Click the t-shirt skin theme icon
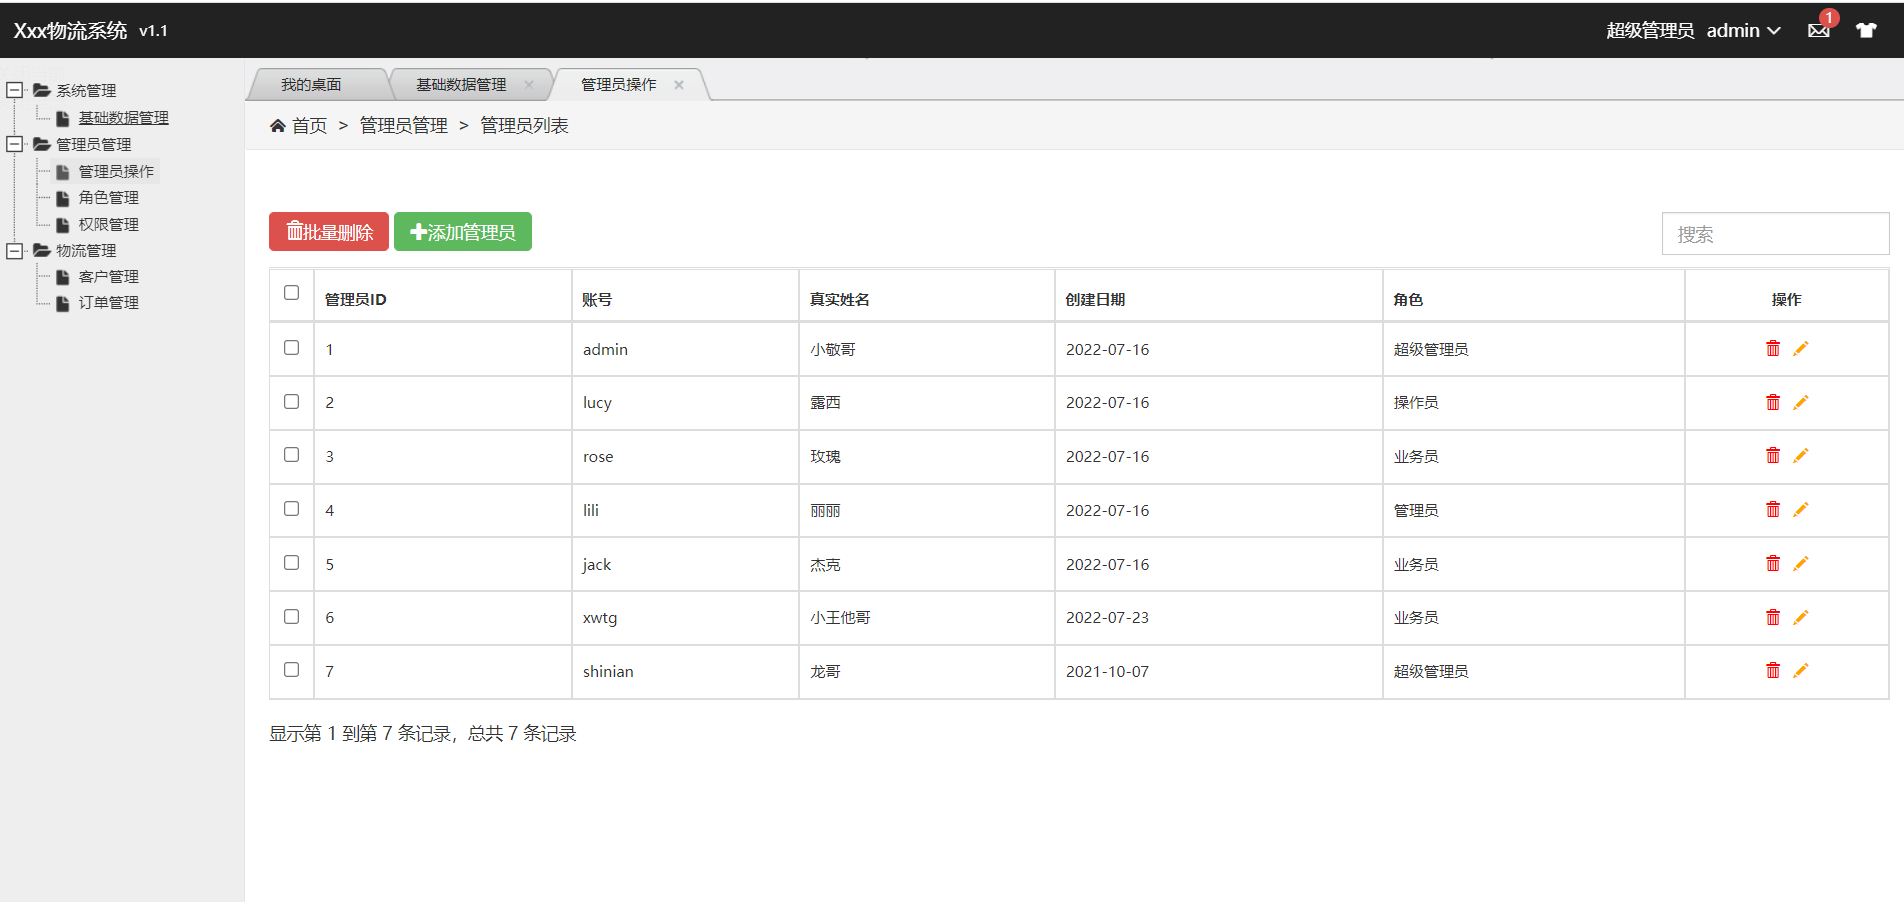This screenshot has width=1904, height=902. [x=1866, y=30]
